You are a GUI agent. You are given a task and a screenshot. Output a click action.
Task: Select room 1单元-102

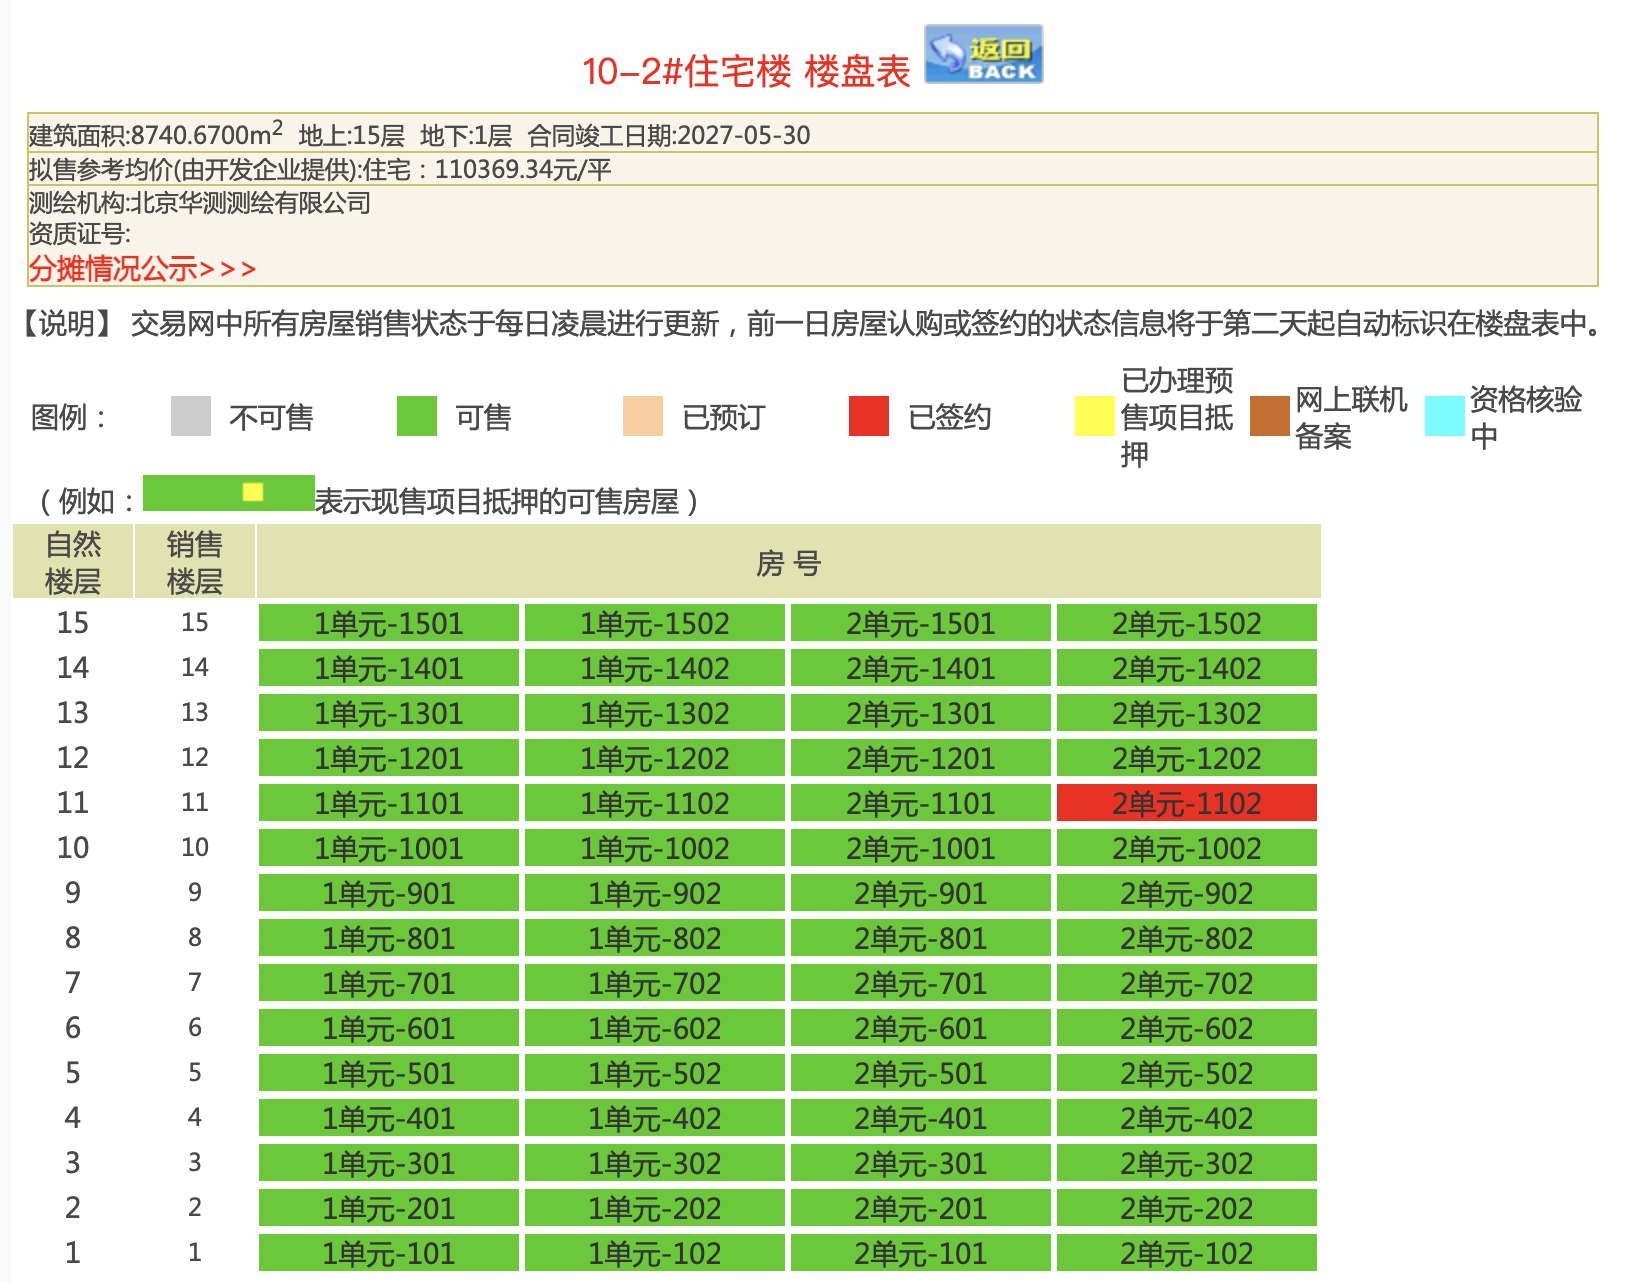click(655, 1253)
